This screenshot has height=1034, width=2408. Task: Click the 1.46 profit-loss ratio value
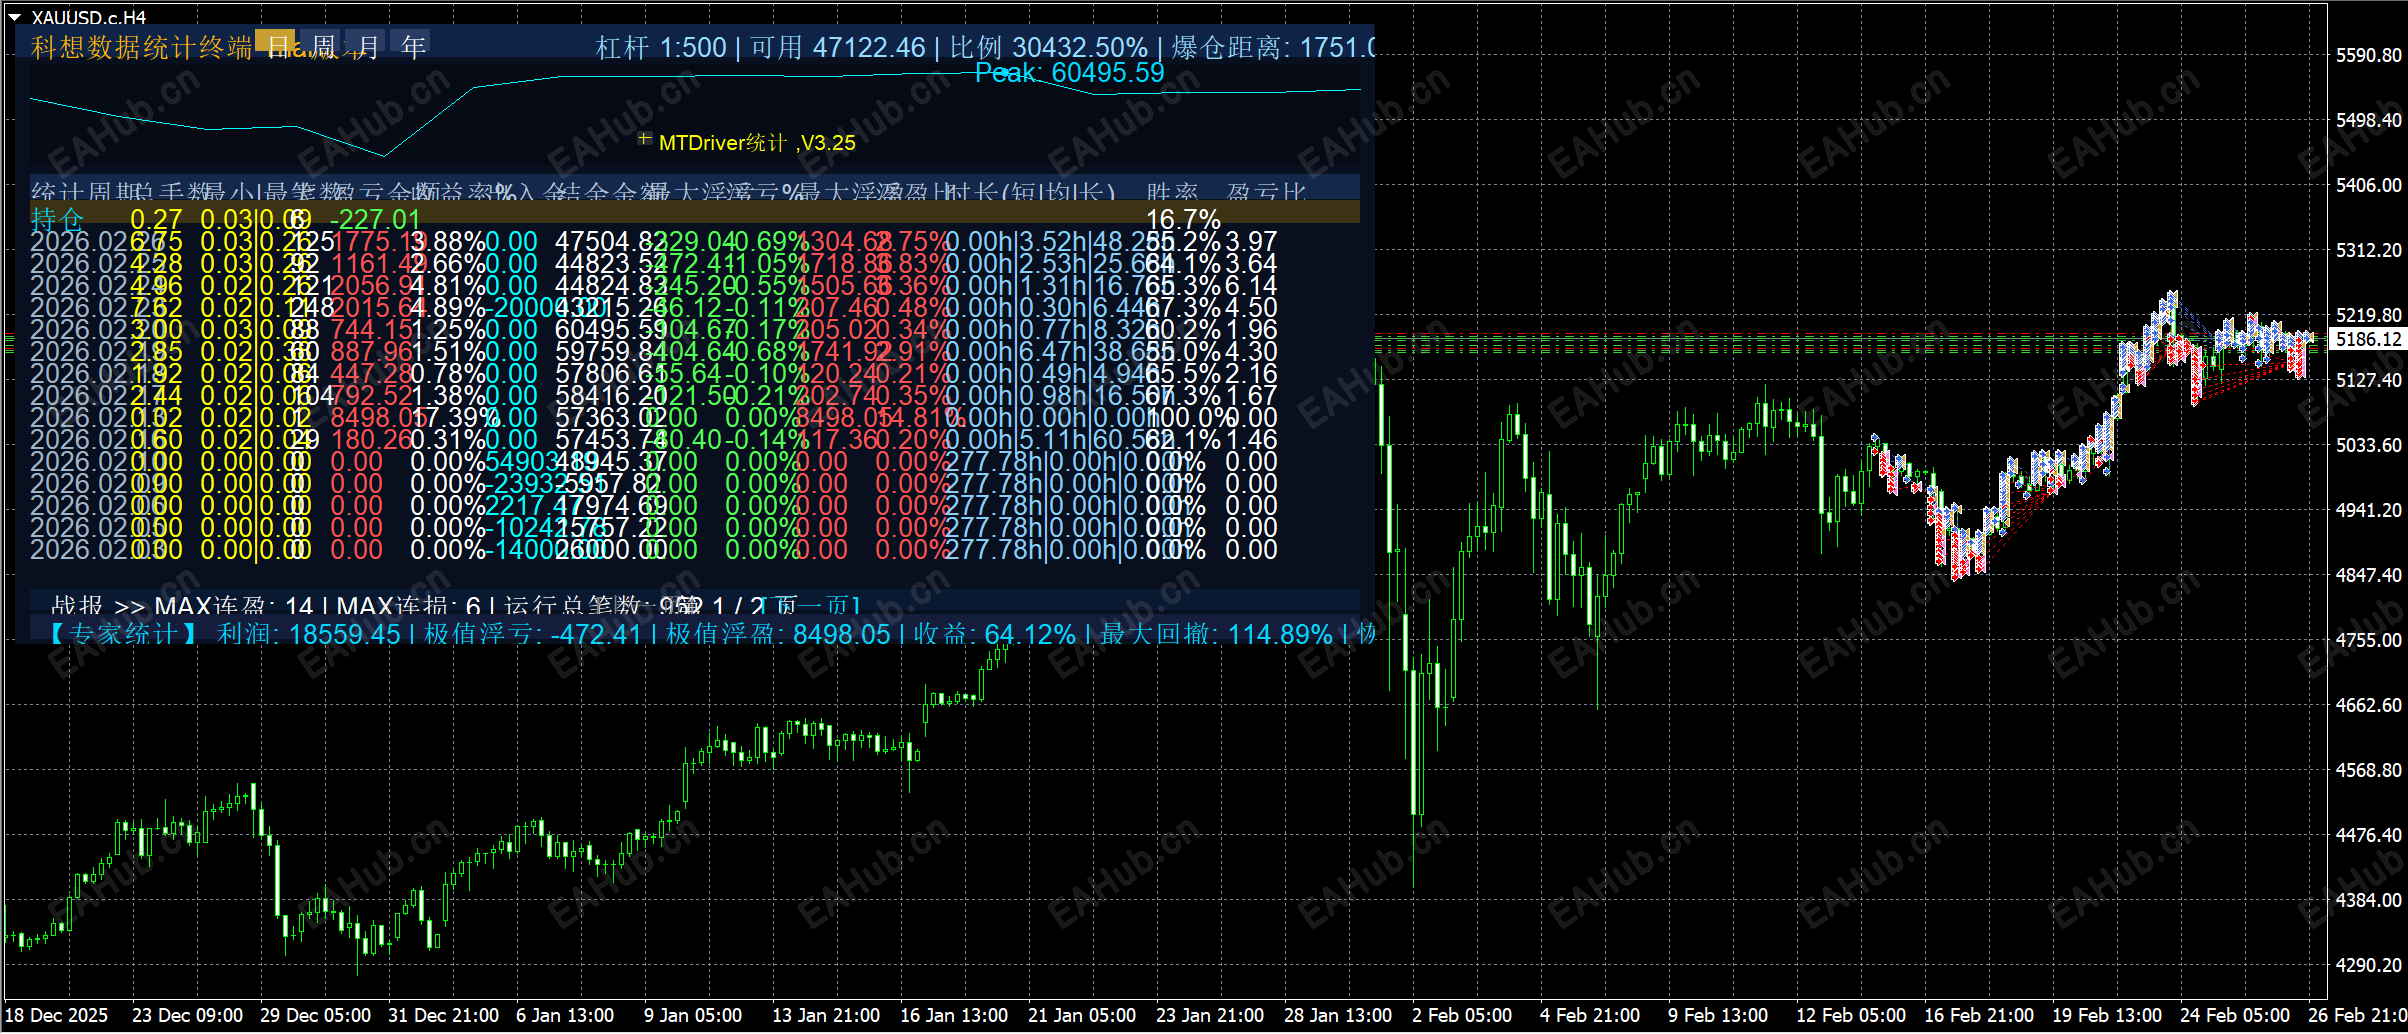click(1251, 439)
